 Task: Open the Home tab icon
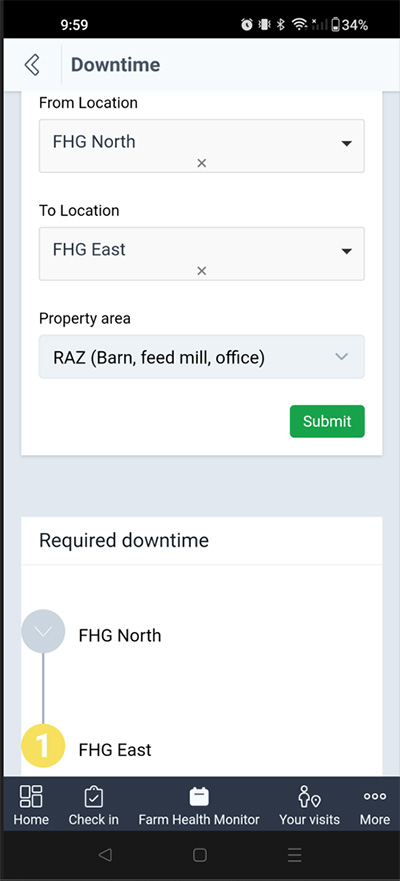point(31,796)
